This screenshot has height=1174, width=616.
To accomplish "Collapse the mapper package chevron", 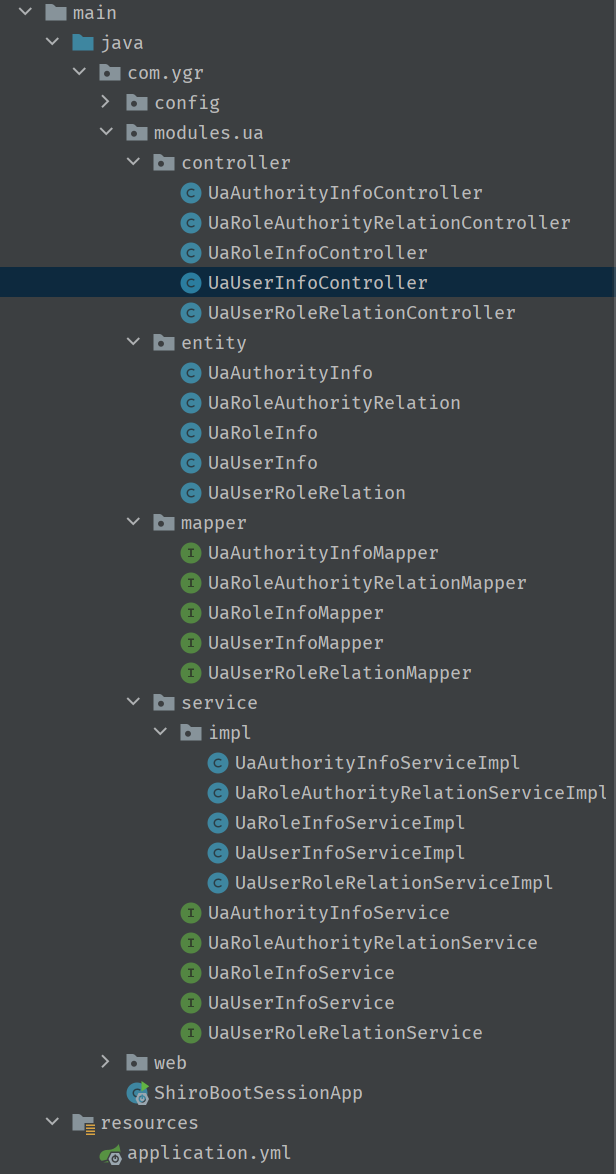I will [133, 522].
